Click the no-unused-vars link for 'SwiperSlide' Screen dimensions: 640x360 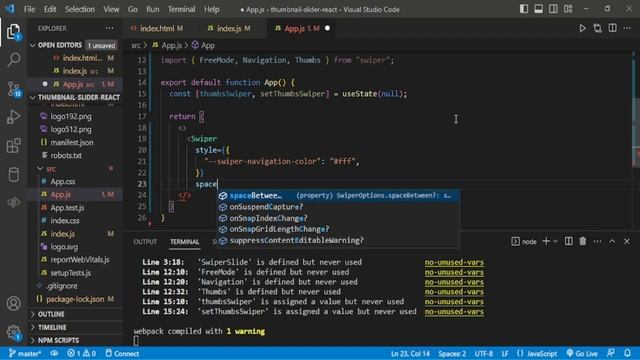[454, 262]
